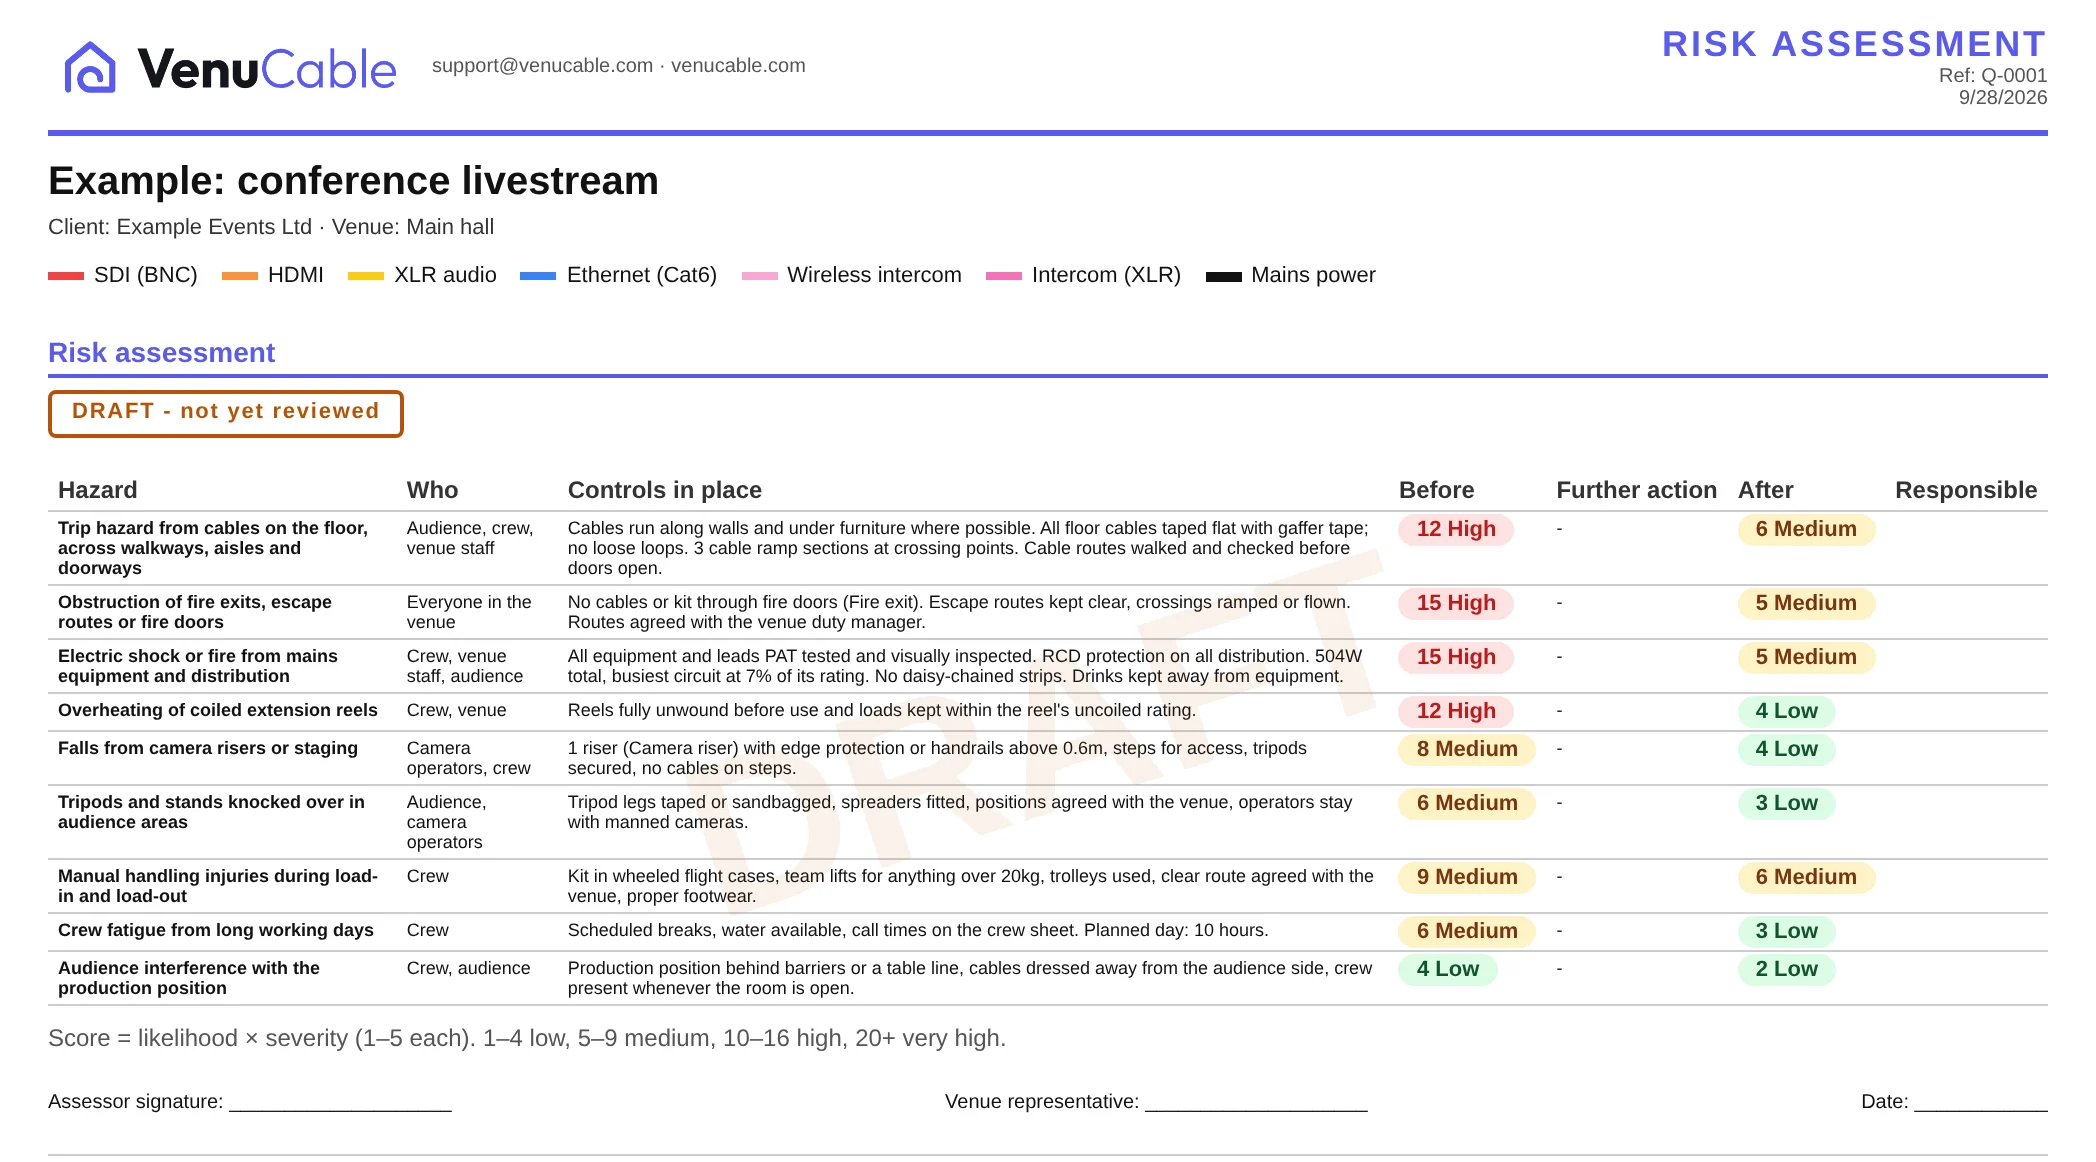Click the Ref: Q-0001 reference number
This screenshot has width=2096, height=1162.
[1992, 75]
